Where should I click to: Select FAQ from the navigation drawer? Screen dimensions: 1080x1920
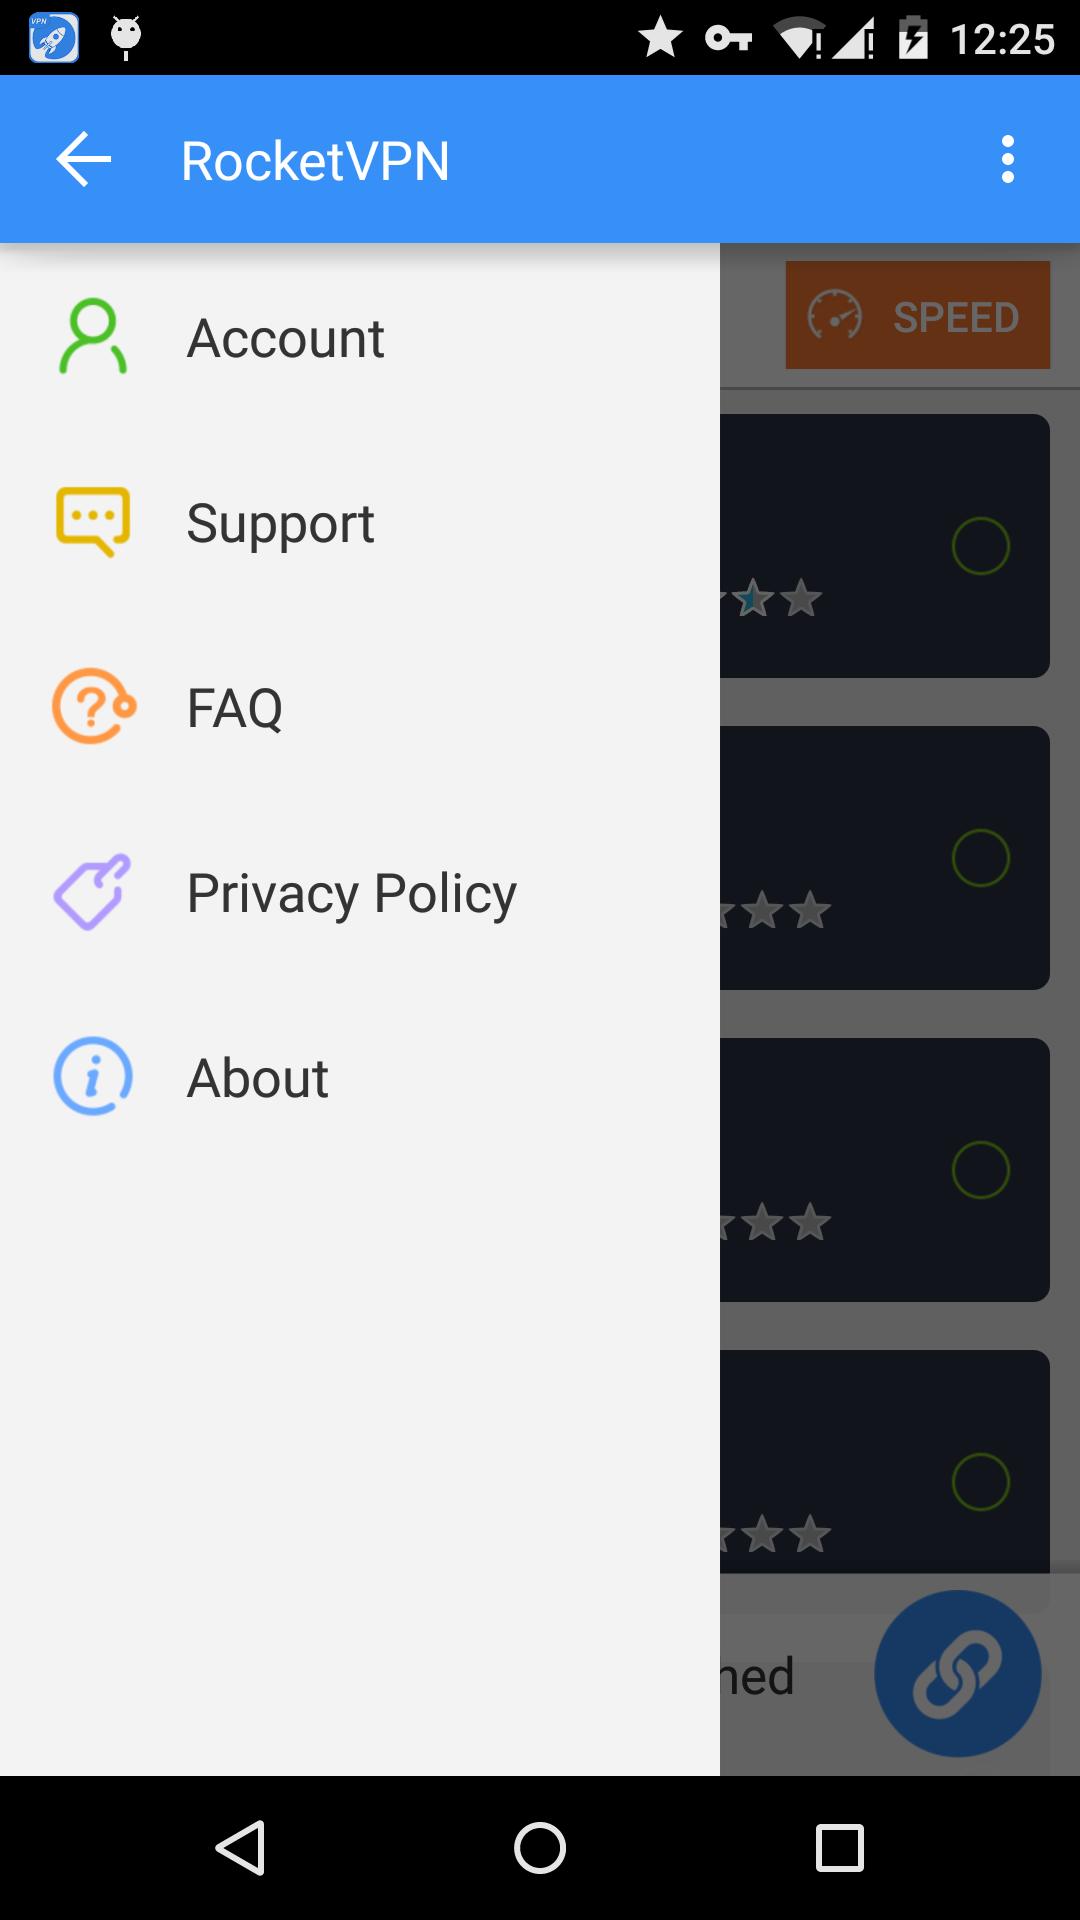pos(236,707)
